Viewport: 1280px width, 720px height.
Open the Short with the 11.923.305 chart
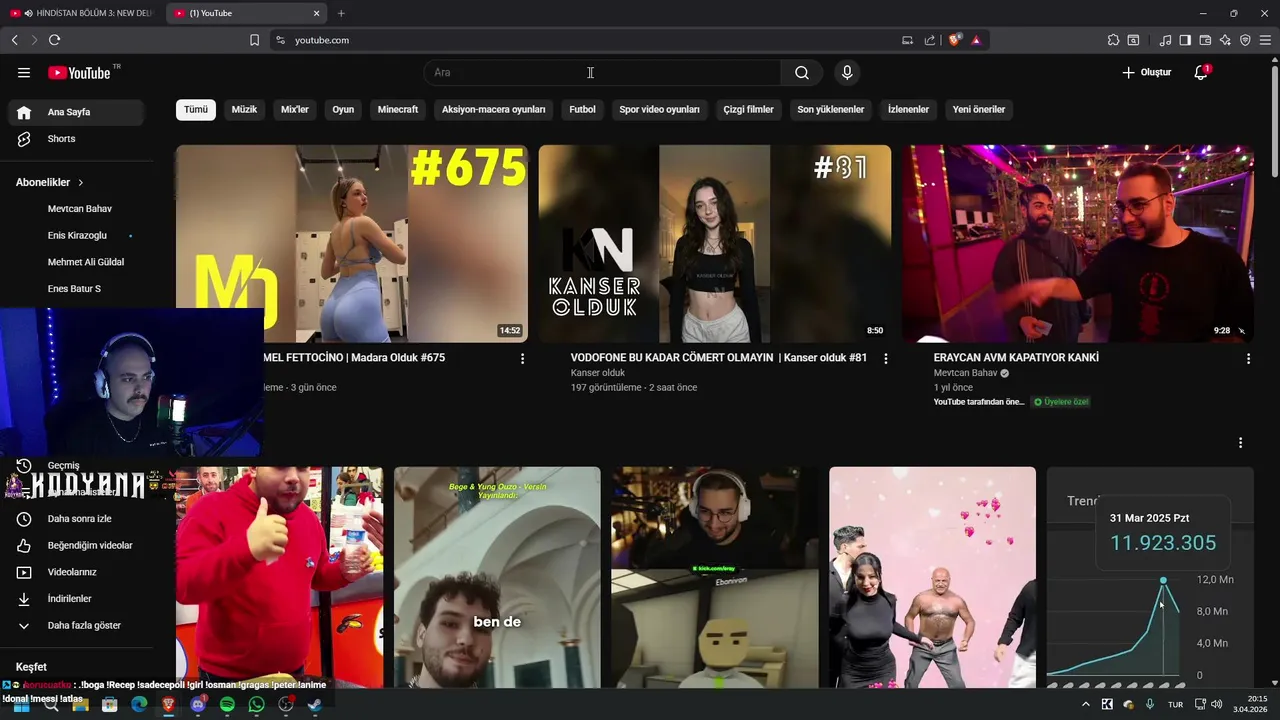point(1150,577)
